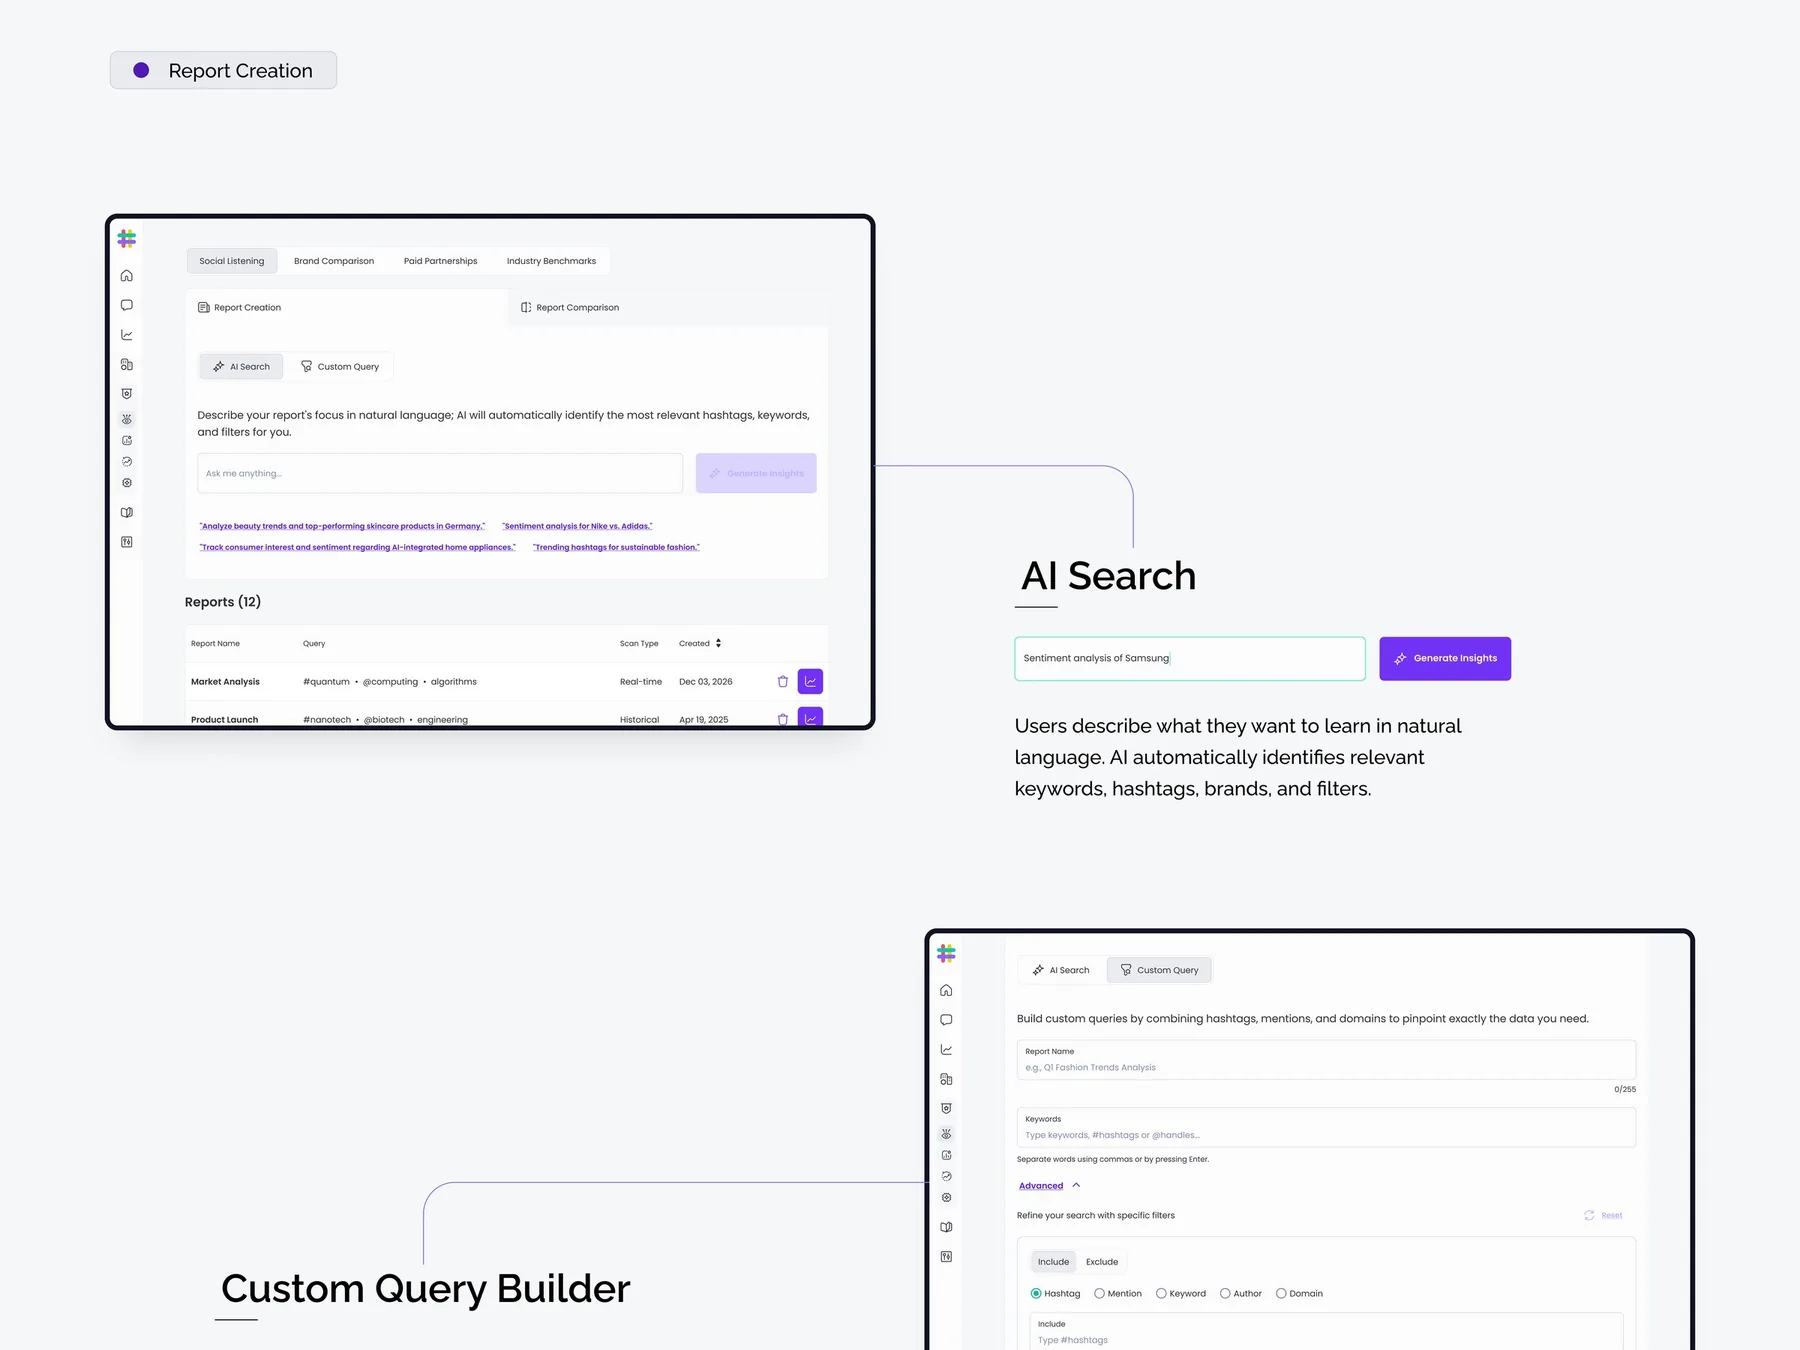Open the purple chart button for Market Analysis
The height and width of the screenshot is (1350, 1800).
pyautogui.click(x=810, y=682)
